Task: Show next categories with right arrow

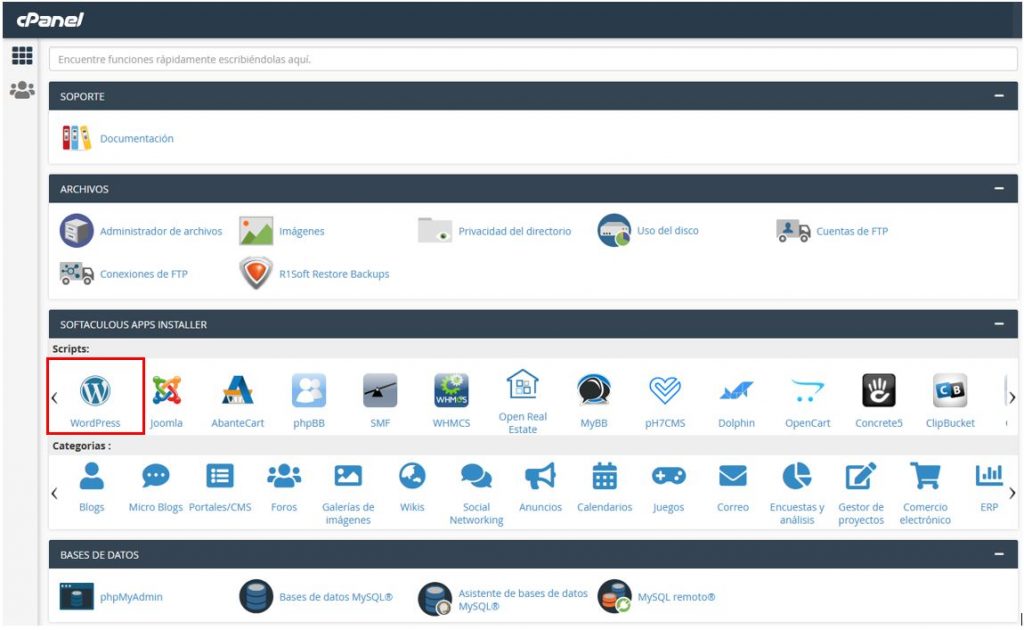Action: (1012, 494)
